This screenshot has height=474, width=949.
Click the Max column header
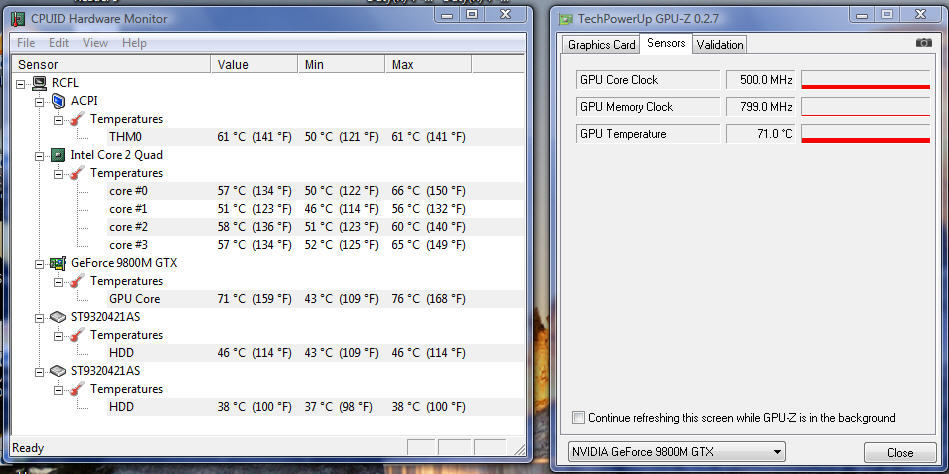(x=428, y=64)
